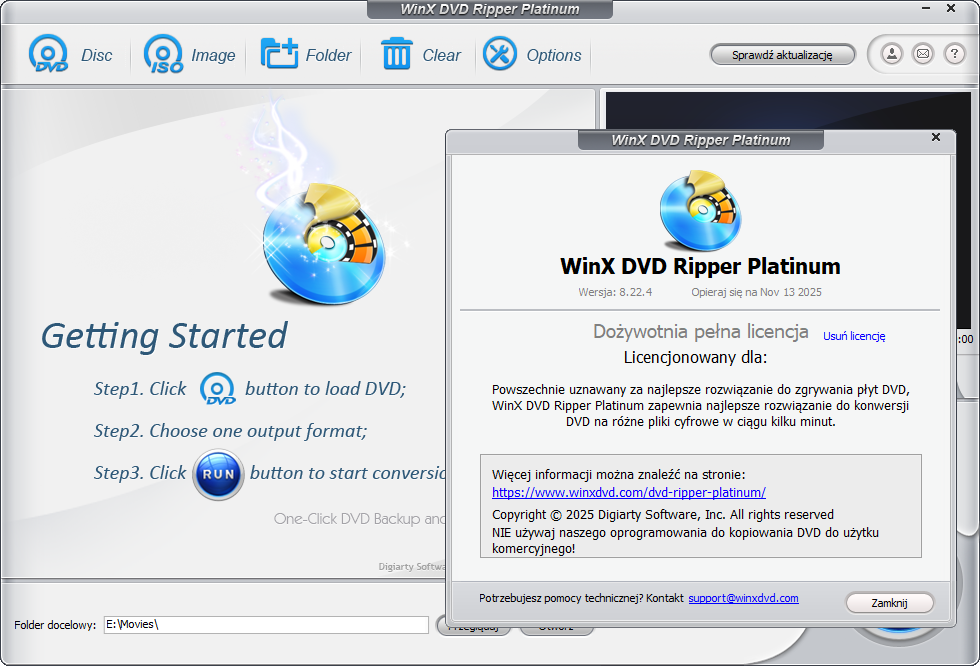
Task: Click the support@winxdvd.com email link
Action: click(743, 598)
